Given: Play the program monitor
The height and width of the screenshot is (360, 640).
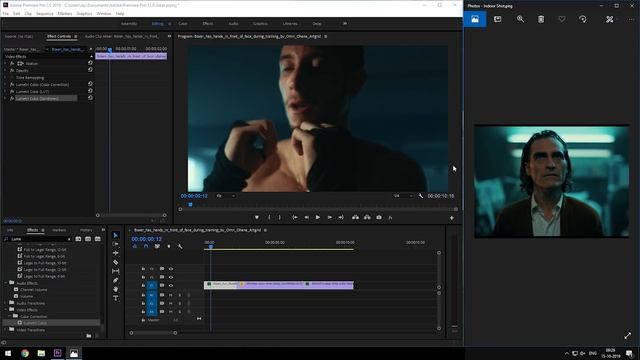Looking at the screenshot, I should pos(318,218).
